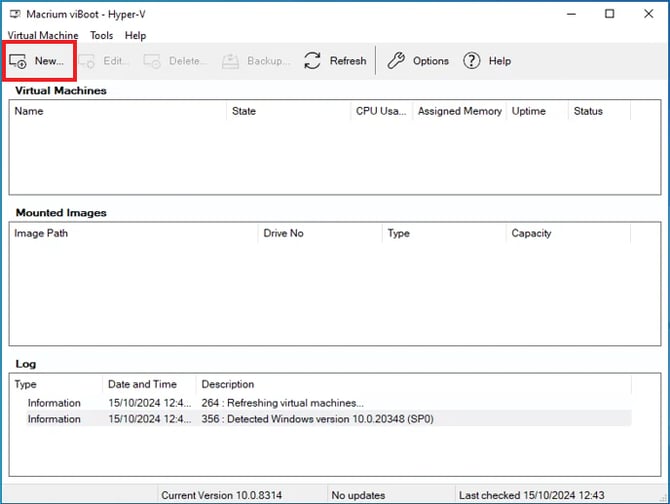Minimize the Macrium viBoot window

[571, 14]
